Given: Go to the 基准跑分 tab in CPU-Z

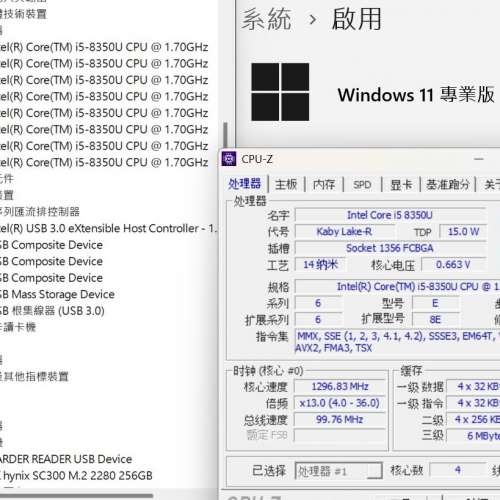Looking at the screenshot, I should coord(447,184).
